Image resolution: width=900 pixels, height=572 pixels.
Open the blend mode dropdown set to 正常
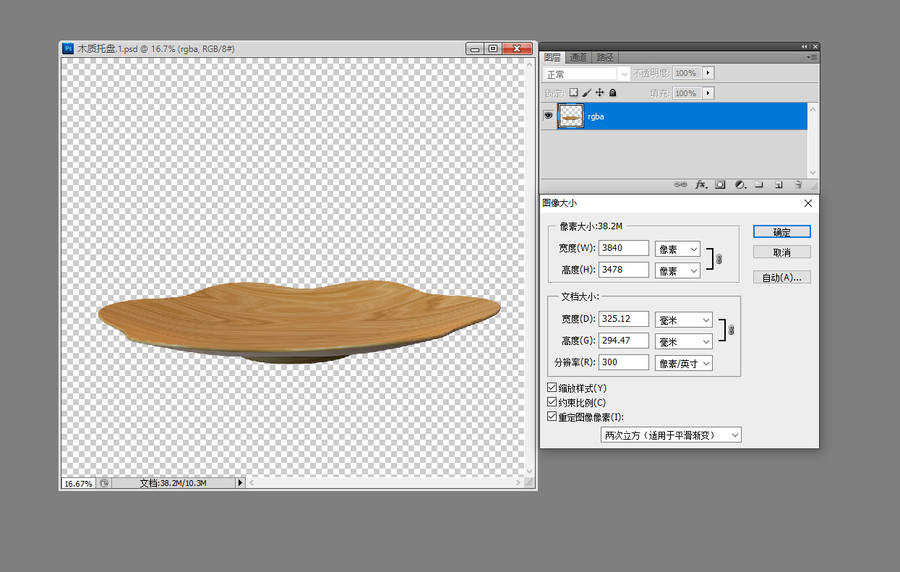[586, 74]
